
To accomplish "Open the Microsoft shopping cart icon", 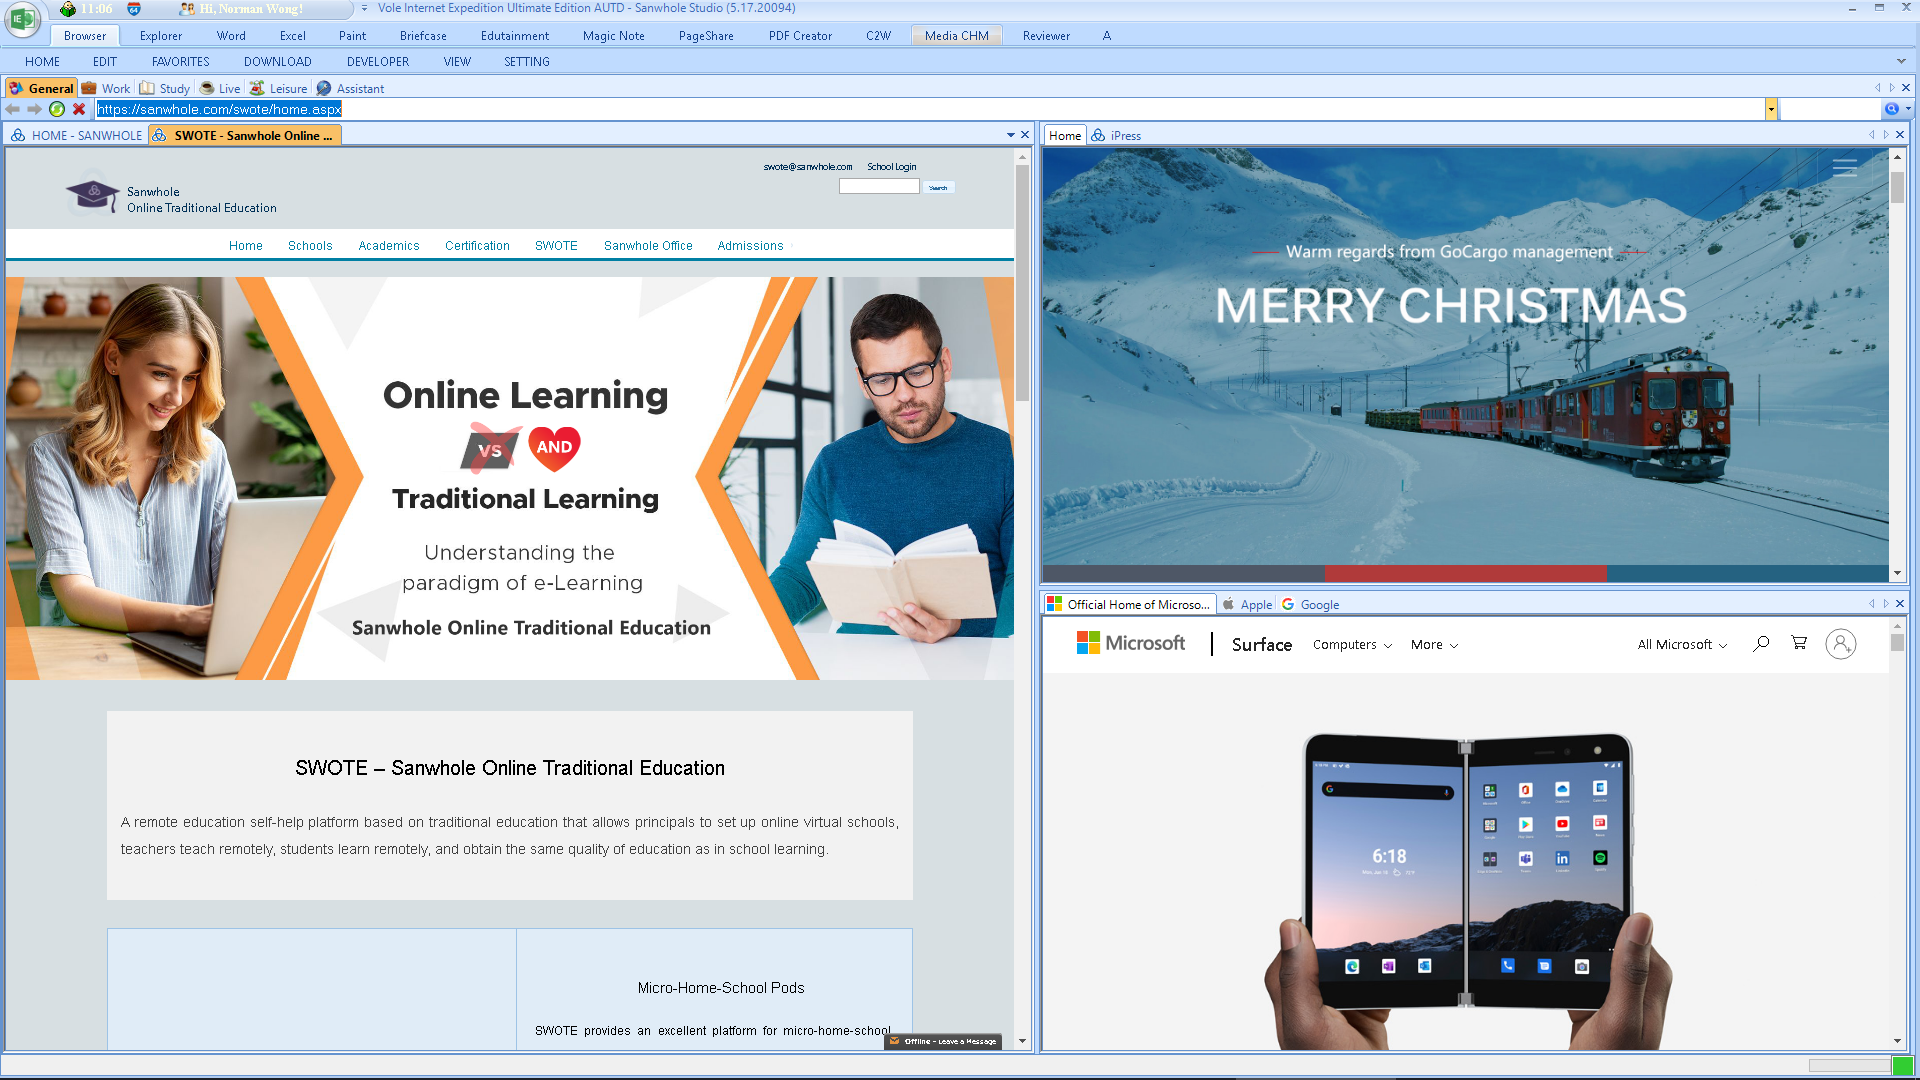I will pos(1799,644).
